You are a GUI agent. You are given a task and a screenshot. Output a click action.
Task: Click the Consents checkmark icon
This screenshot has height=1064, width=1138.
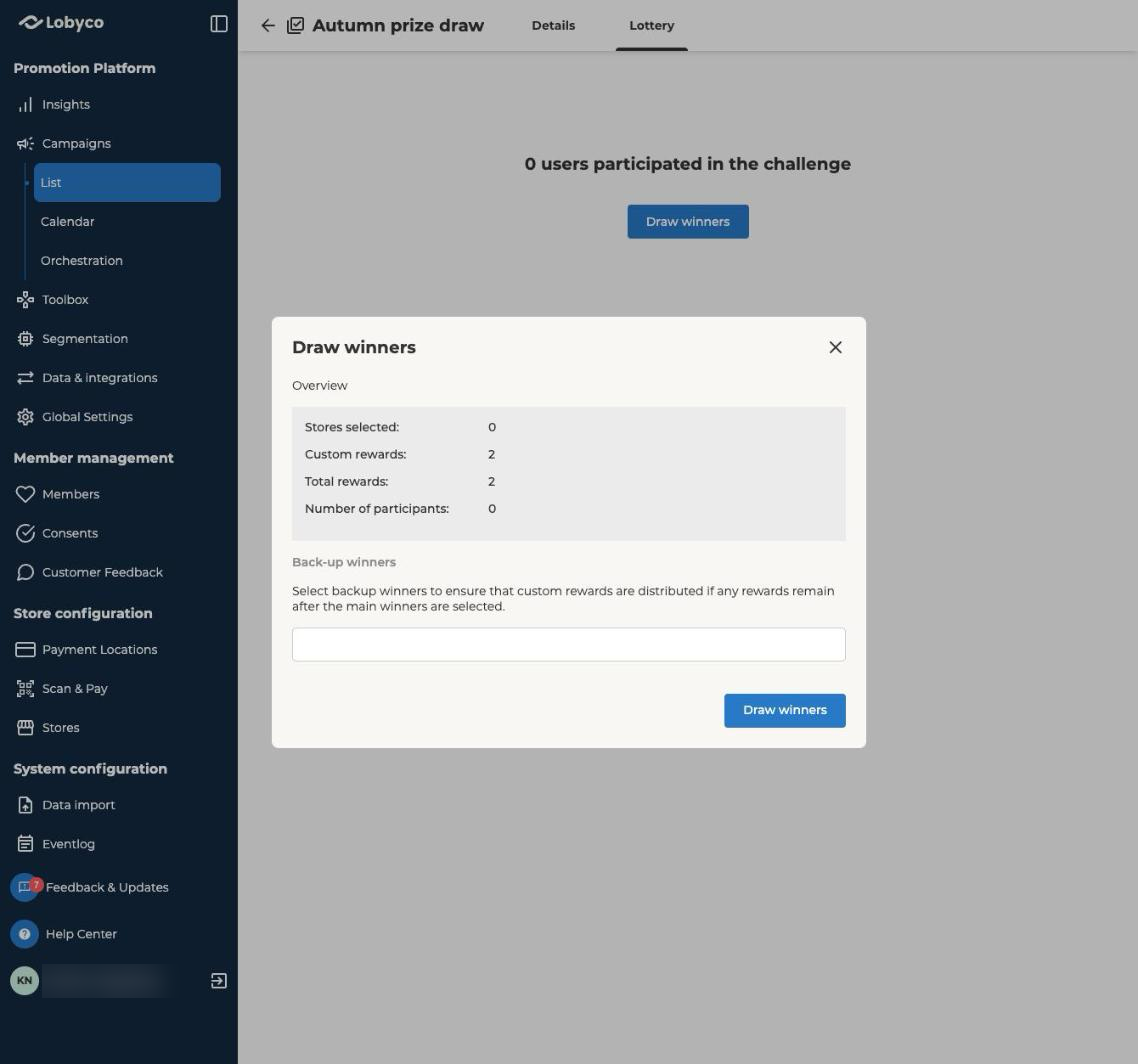tap(25, 533)
